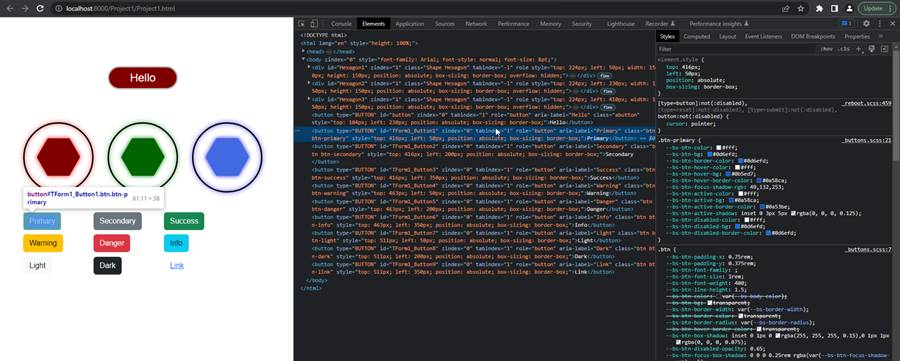Viewport: 900px width, 361px height.
Task: Click the Filter field in Styles pane
Action: click(738, 49)
